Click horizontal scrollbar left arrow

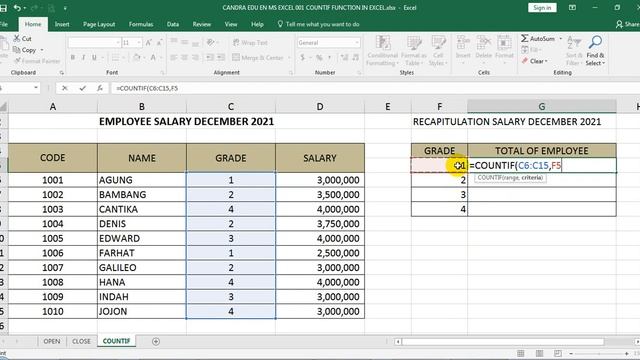(398, 342)
